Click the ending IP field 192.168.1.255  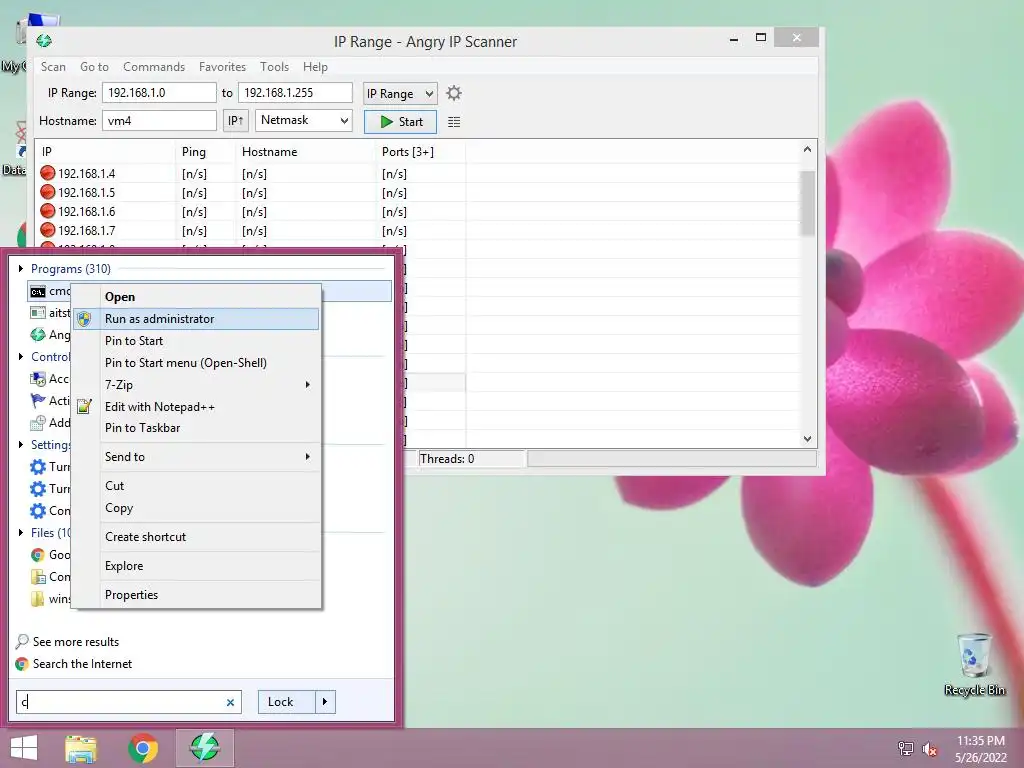click(x=295, y=93)
